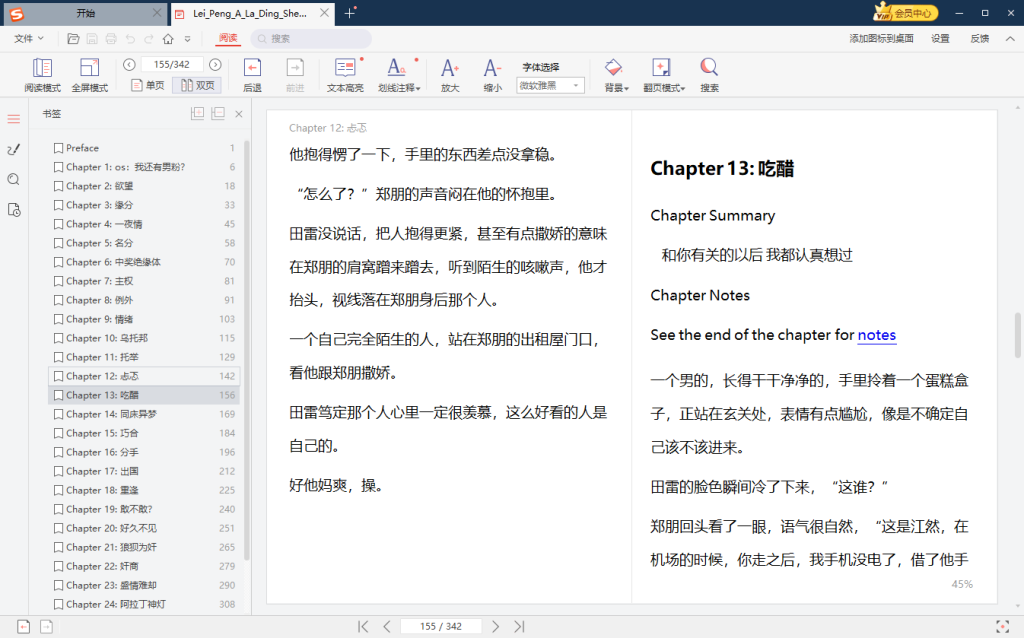Click the 放大 enlarge font icon
Image resolution: width=1024 pixels, height=638 pixels.
click(x=450, y=74)
